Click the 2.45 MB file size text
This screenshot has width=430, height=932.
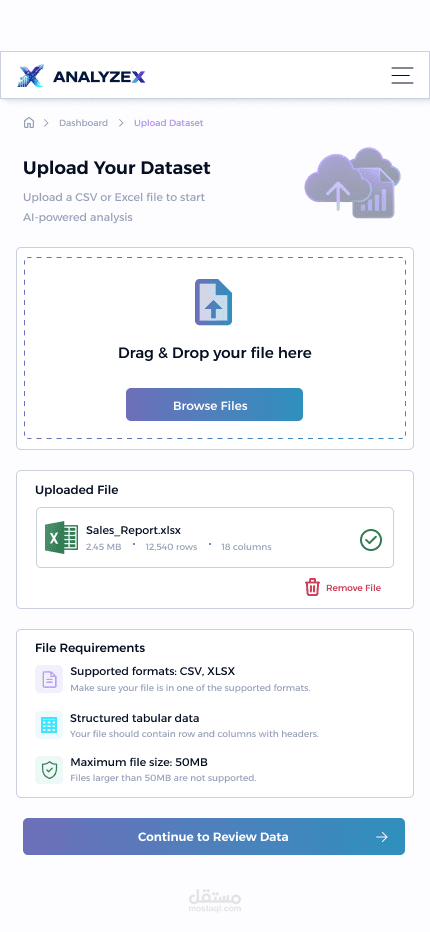103,547
